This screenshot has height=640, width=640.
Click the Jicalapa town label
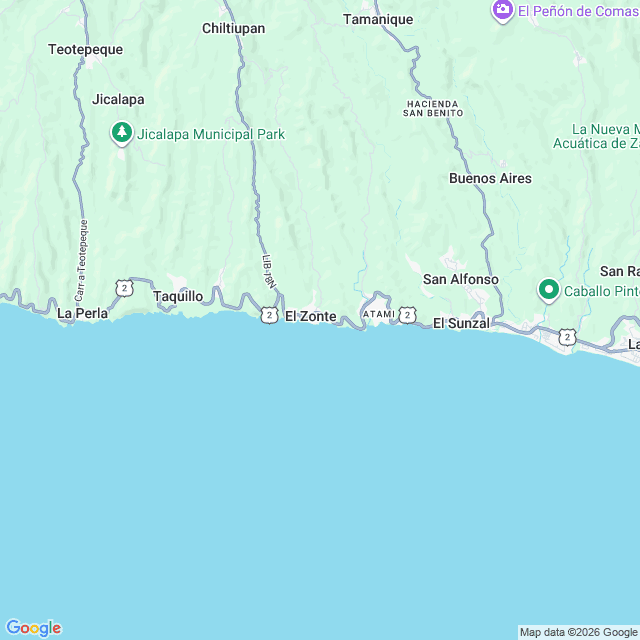coord(118,99)
